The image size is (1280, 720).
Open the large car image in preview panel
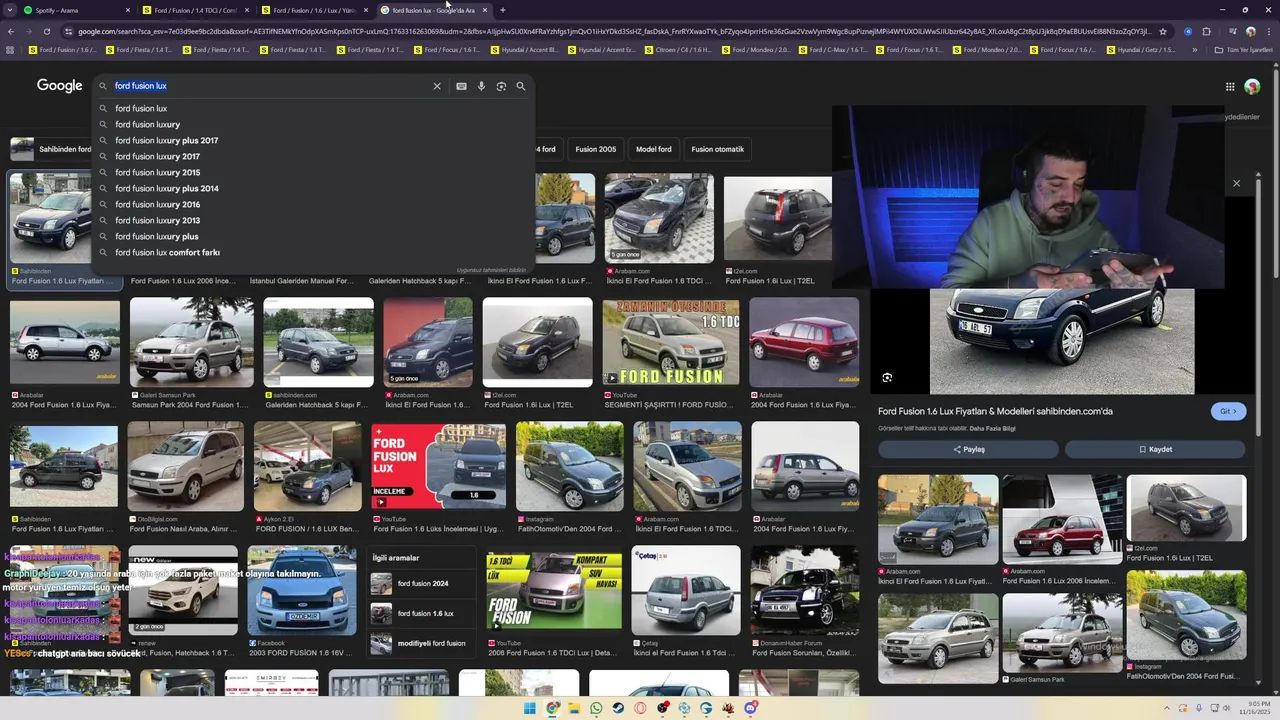point(1062,341)
